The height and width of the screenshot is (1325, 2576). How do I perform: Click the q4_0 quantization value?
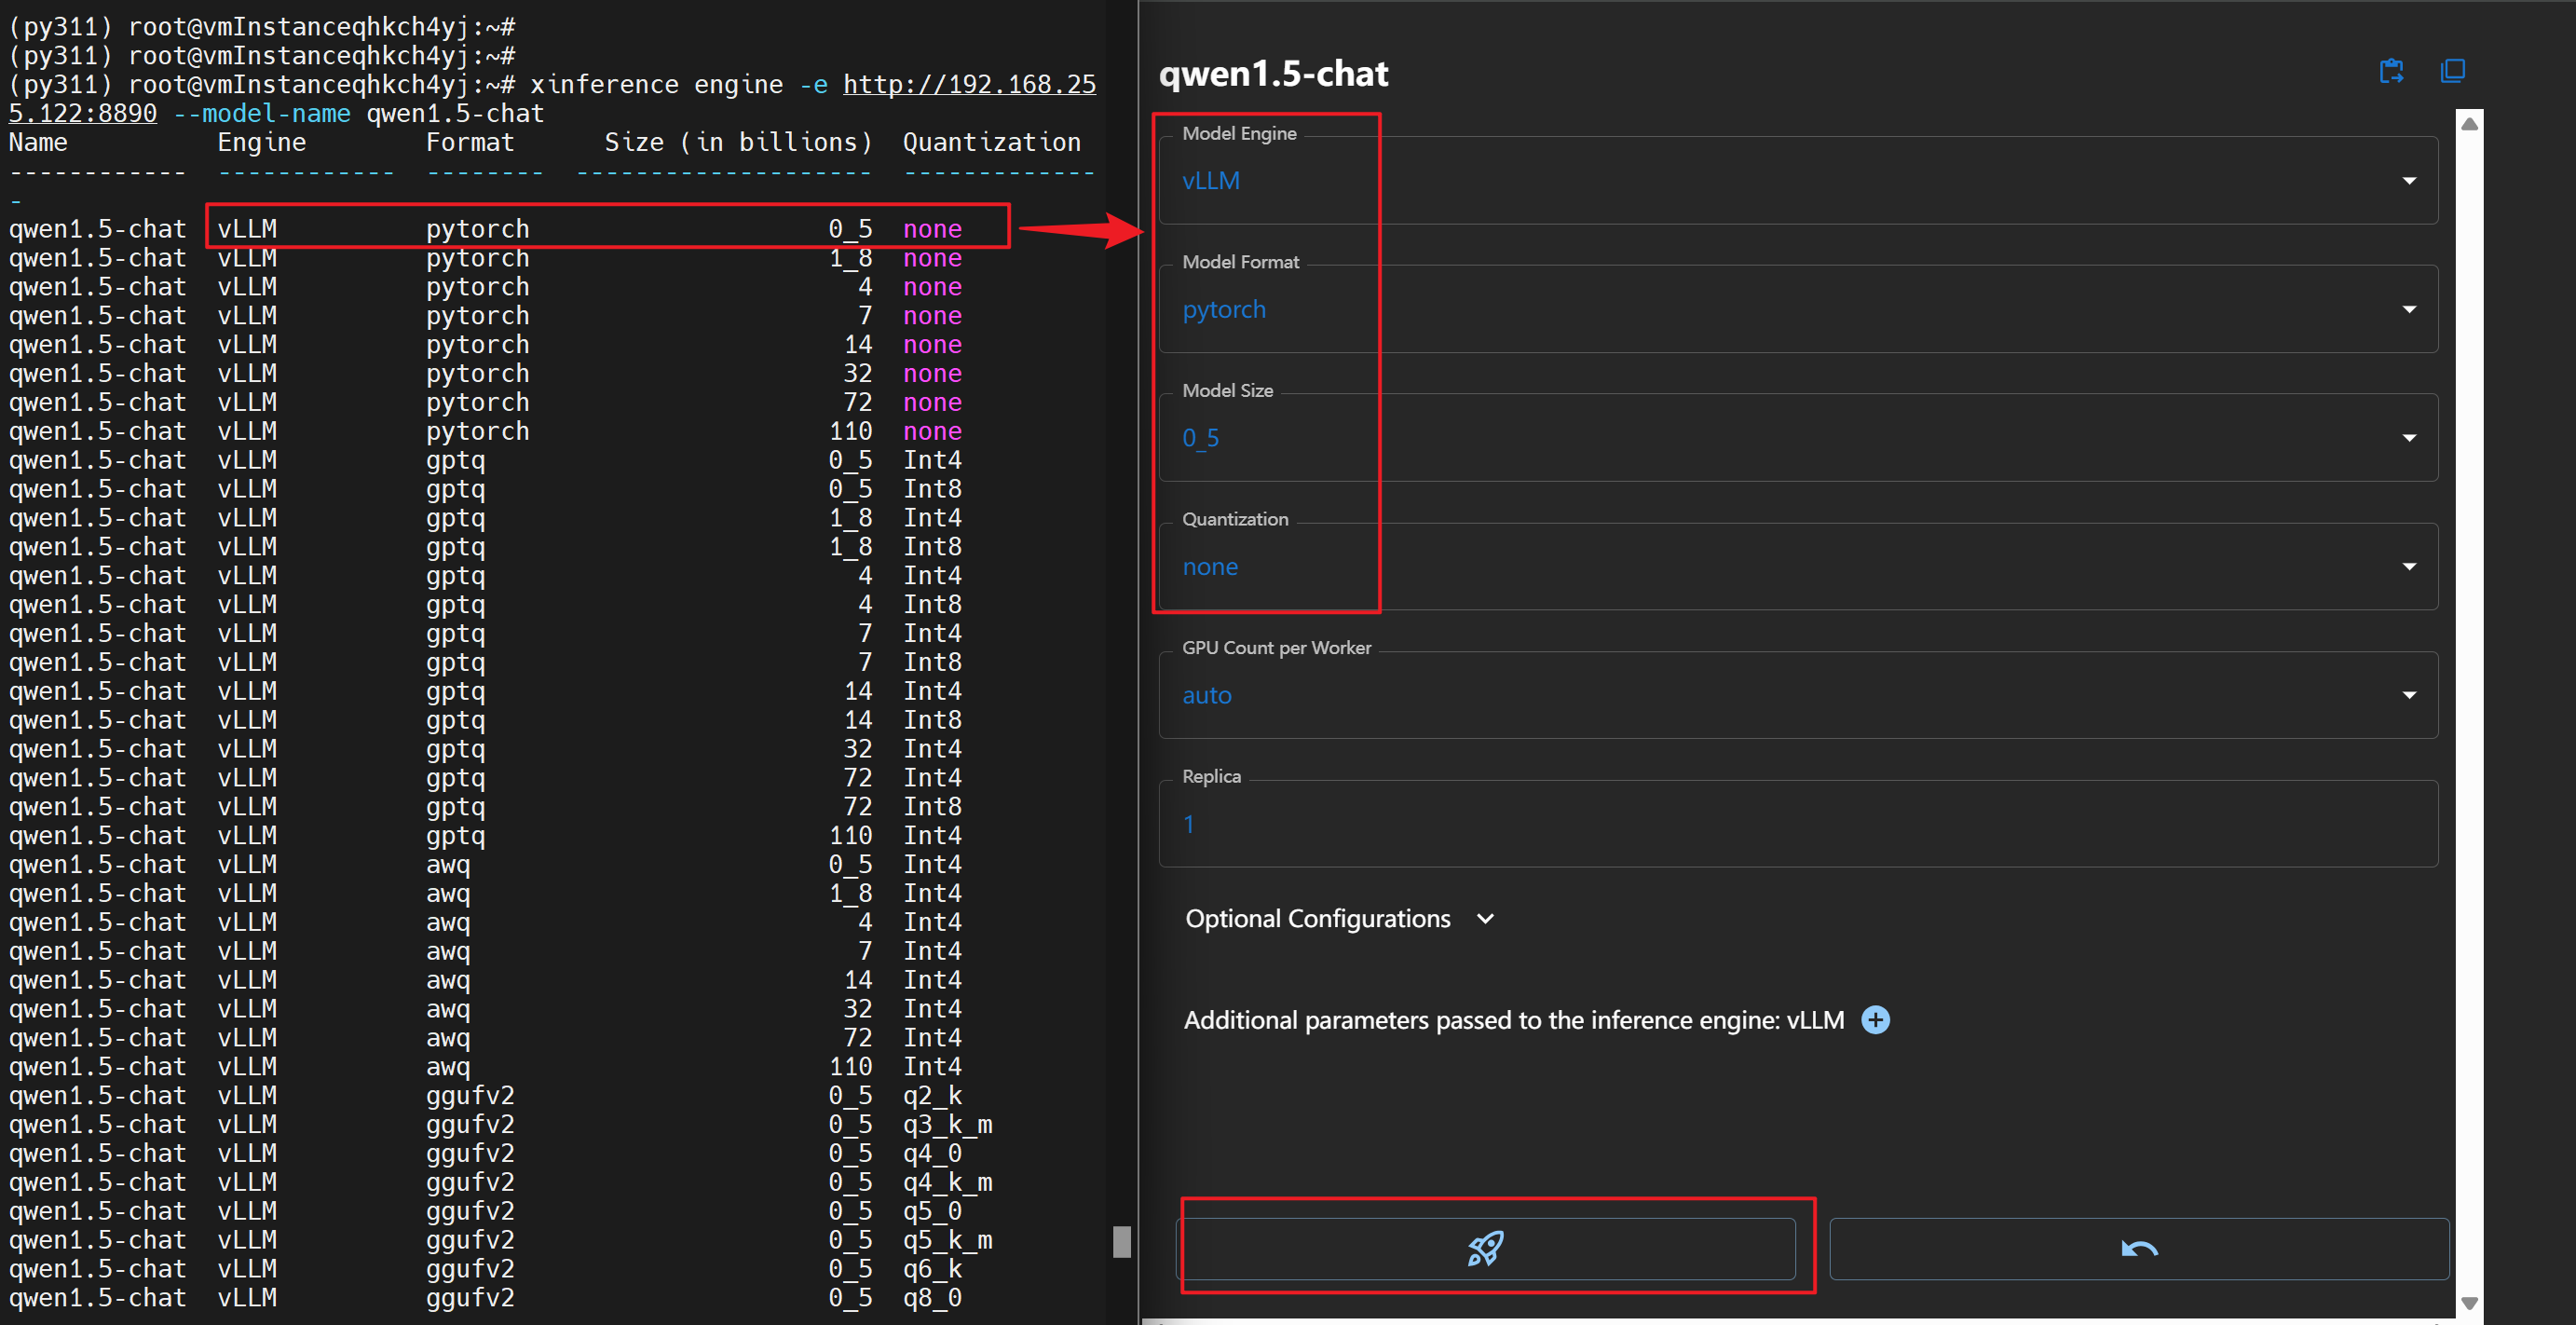(x=932, y=1153)
